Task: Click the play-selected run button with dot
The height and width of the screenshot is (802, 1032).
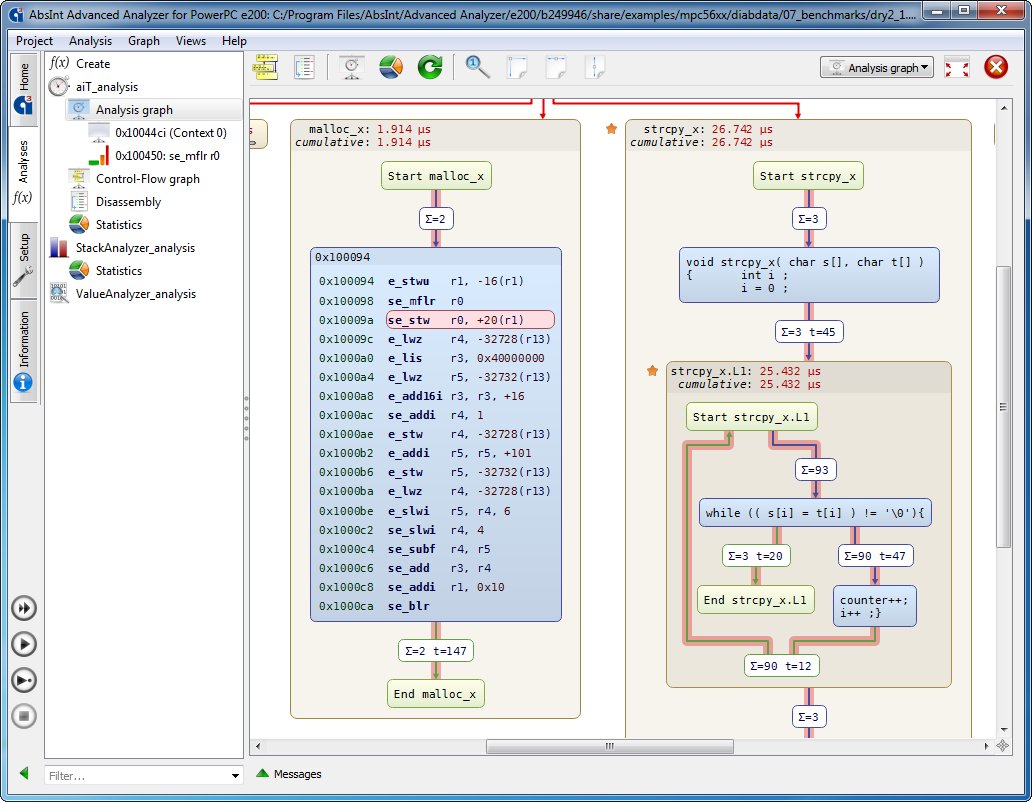Action: (24, 680)
